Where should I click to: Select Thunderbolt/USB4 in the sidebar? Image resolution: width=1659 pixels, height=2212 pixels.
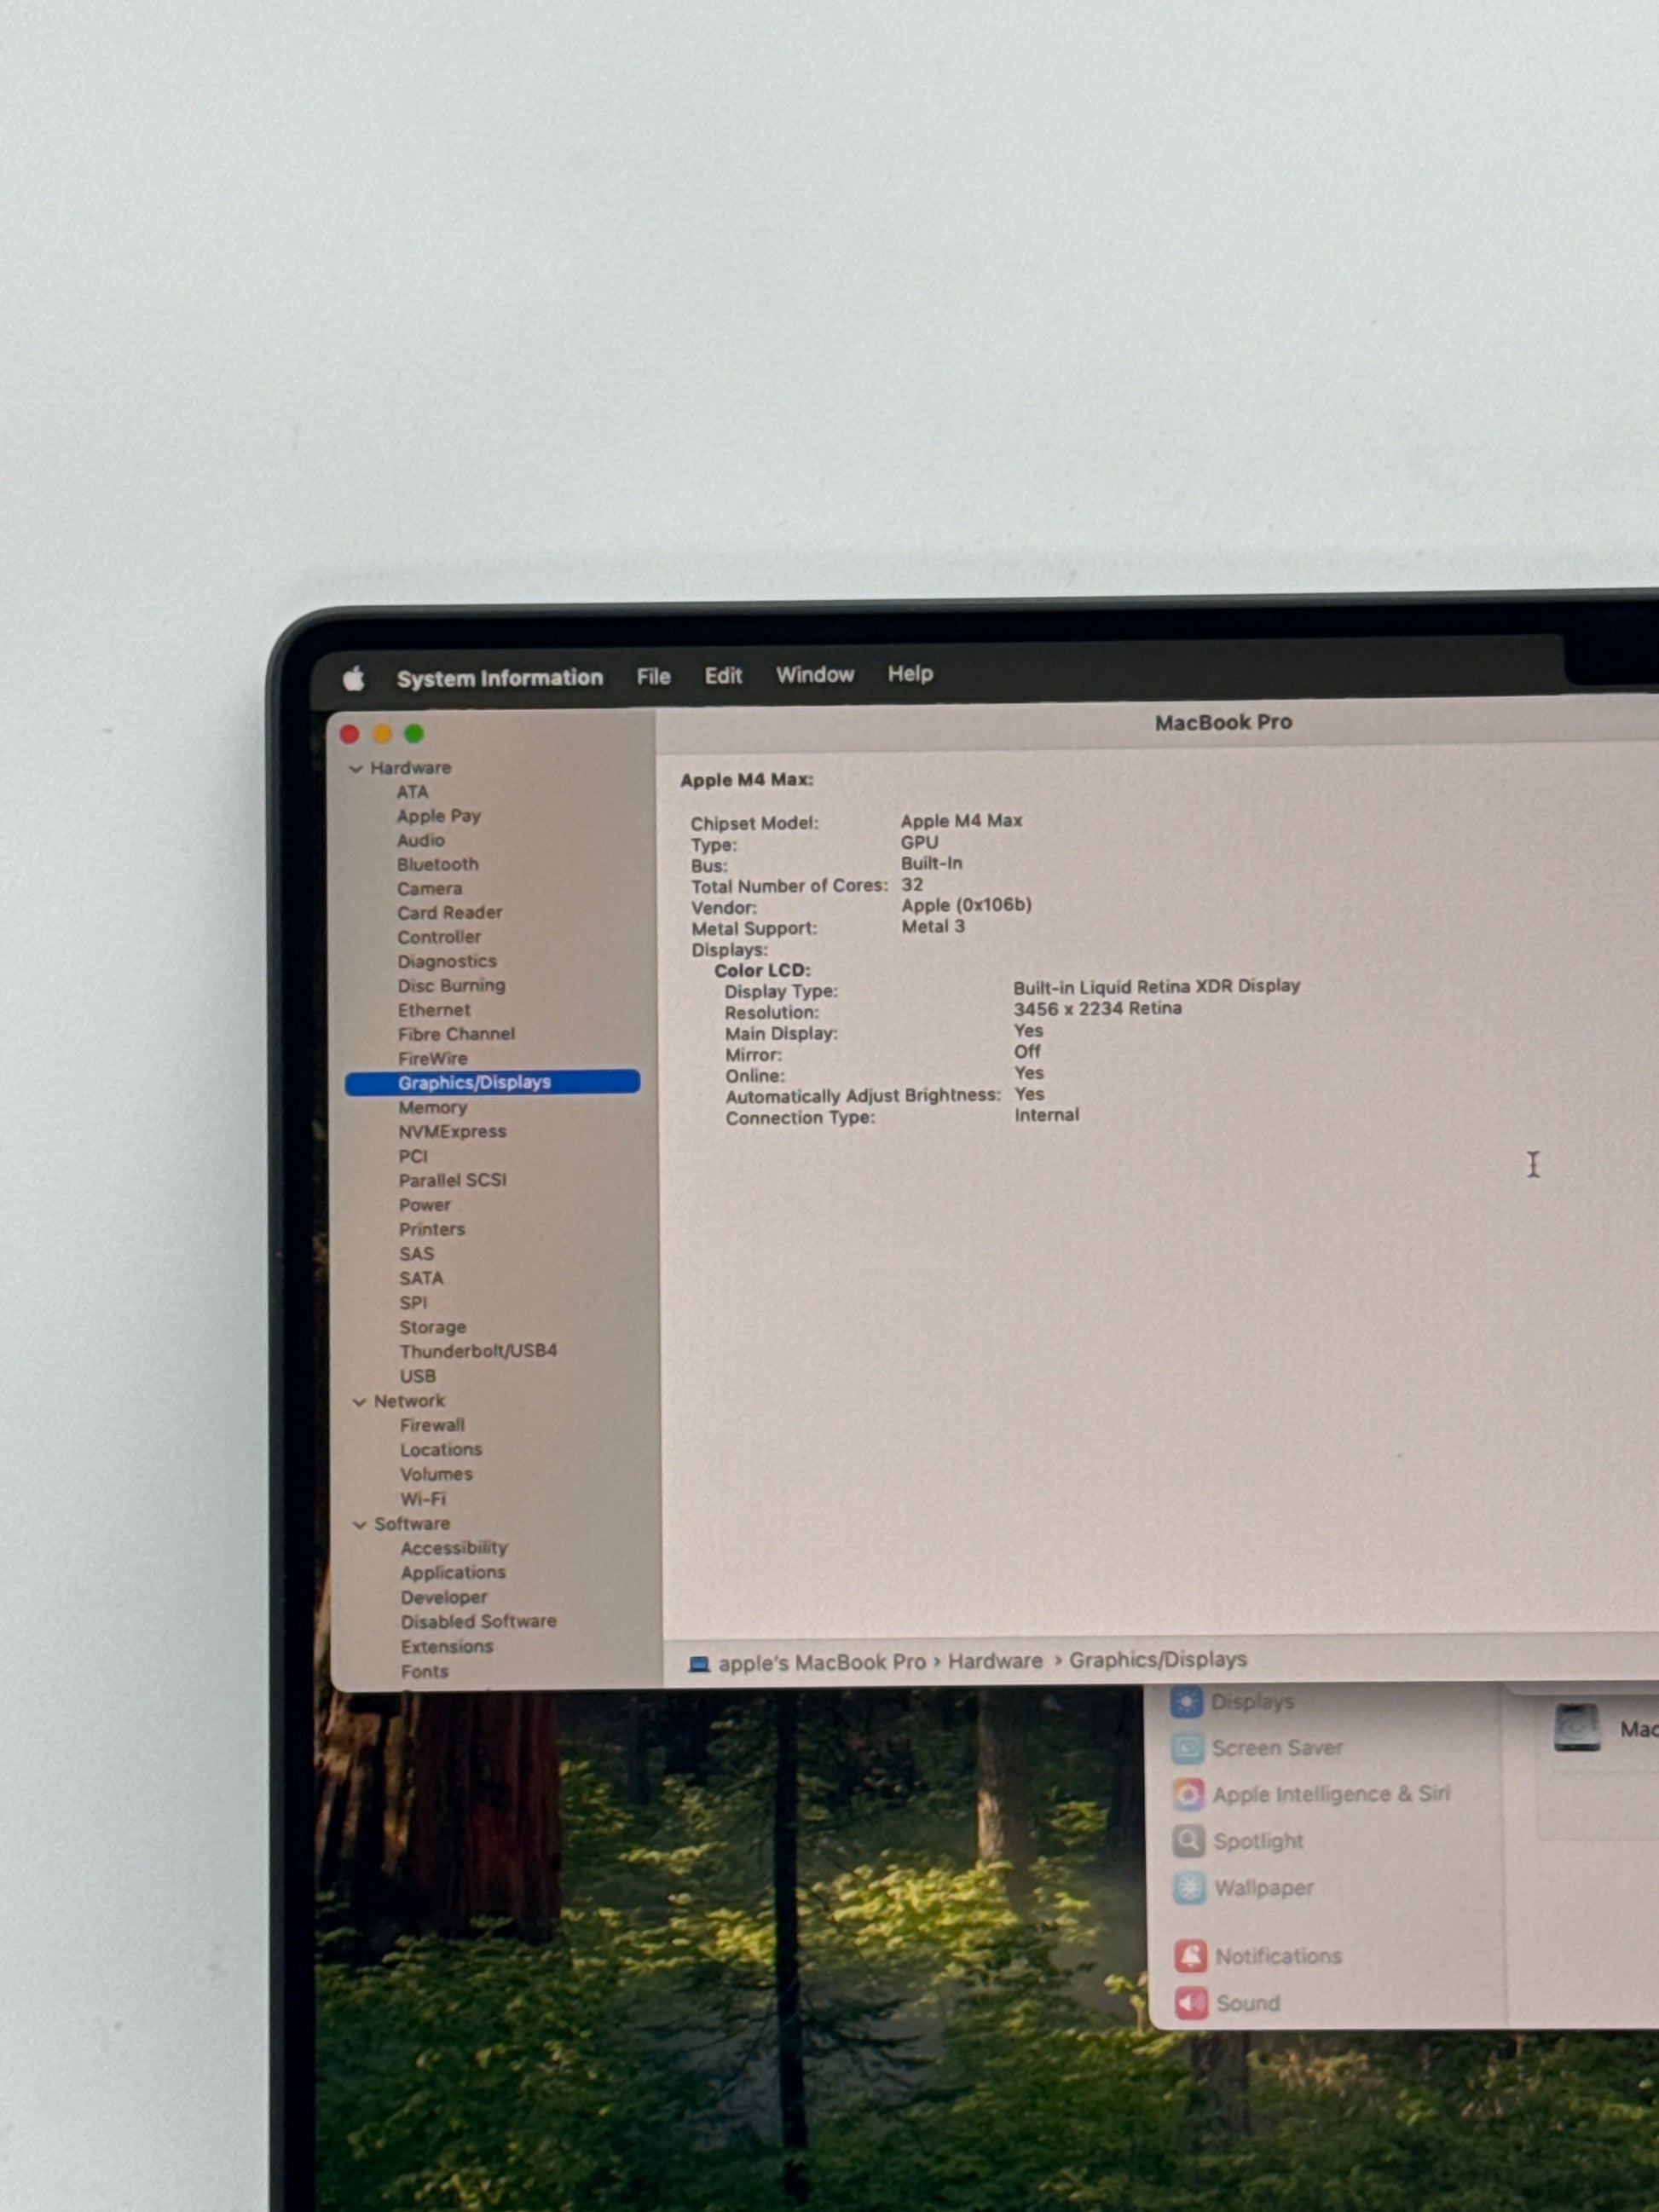tap(478, 1351)
